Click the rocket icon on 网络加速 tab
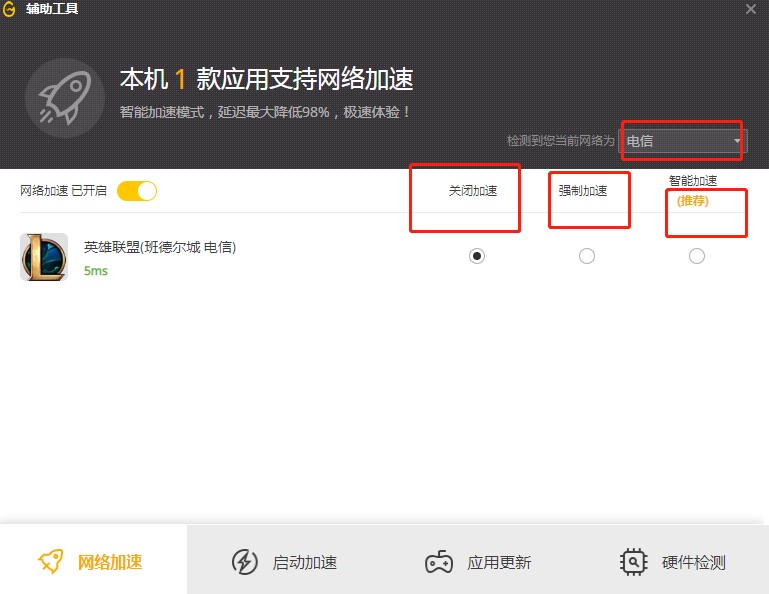The height and width of the screenshot is (594, 769). click(51, 561)
